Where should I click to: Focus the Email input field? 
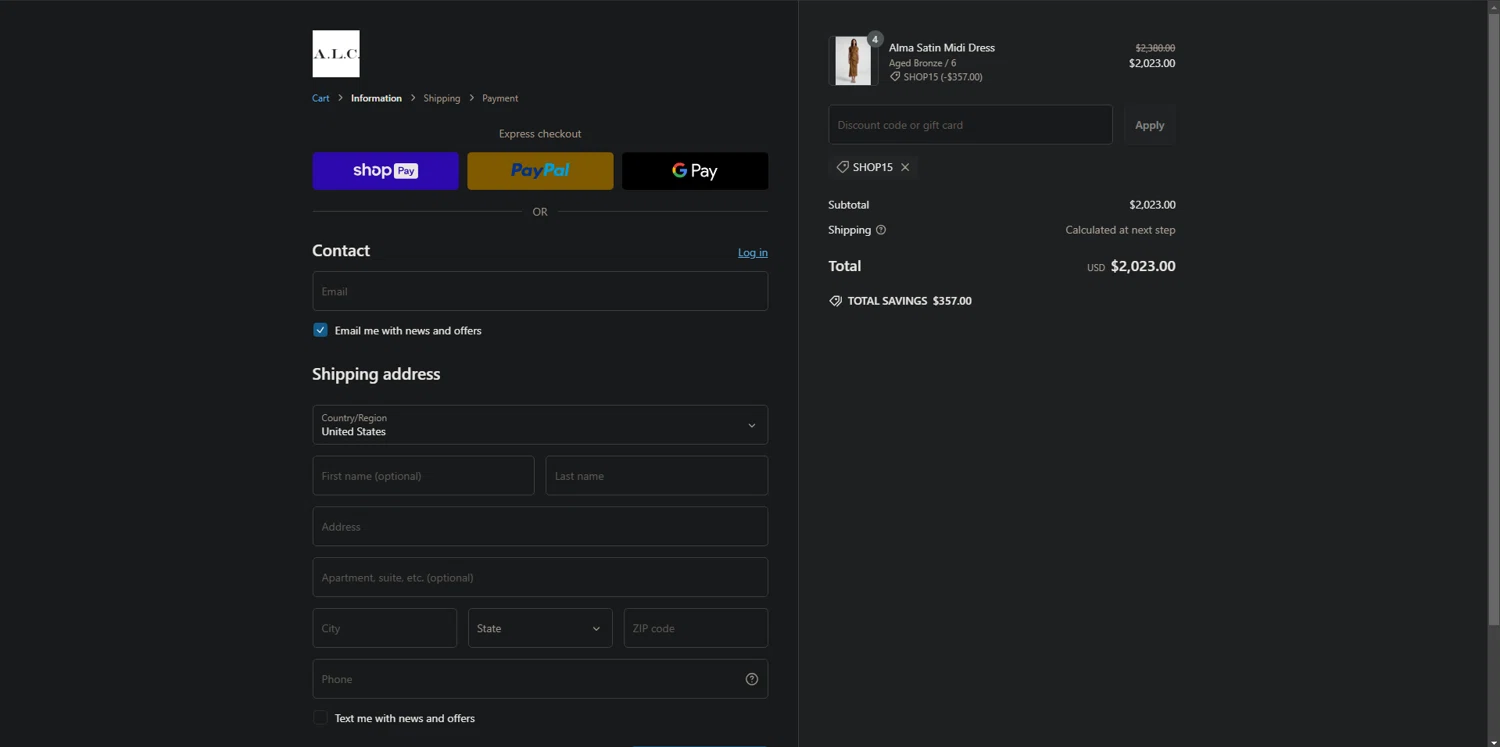(540, 291)
